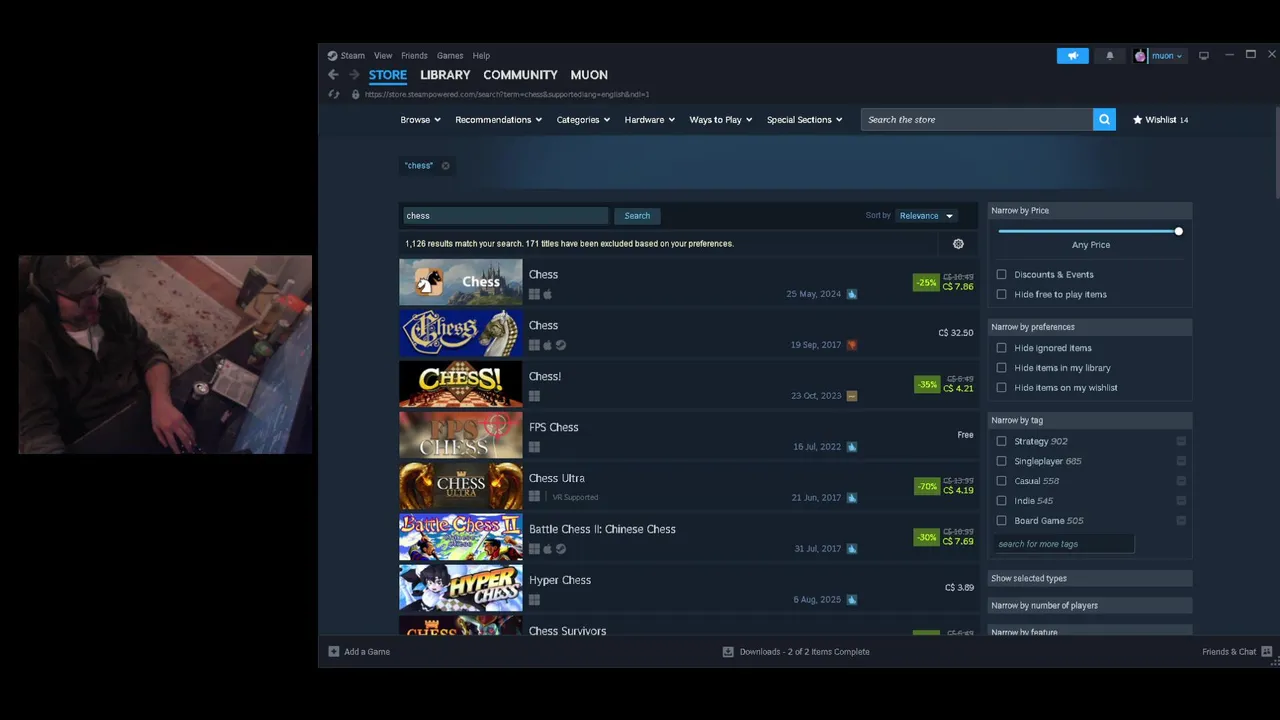This screenshot has height=720, width=1280.
Task: Switch to the COMMUNITY tab
Action: (520, 75)
